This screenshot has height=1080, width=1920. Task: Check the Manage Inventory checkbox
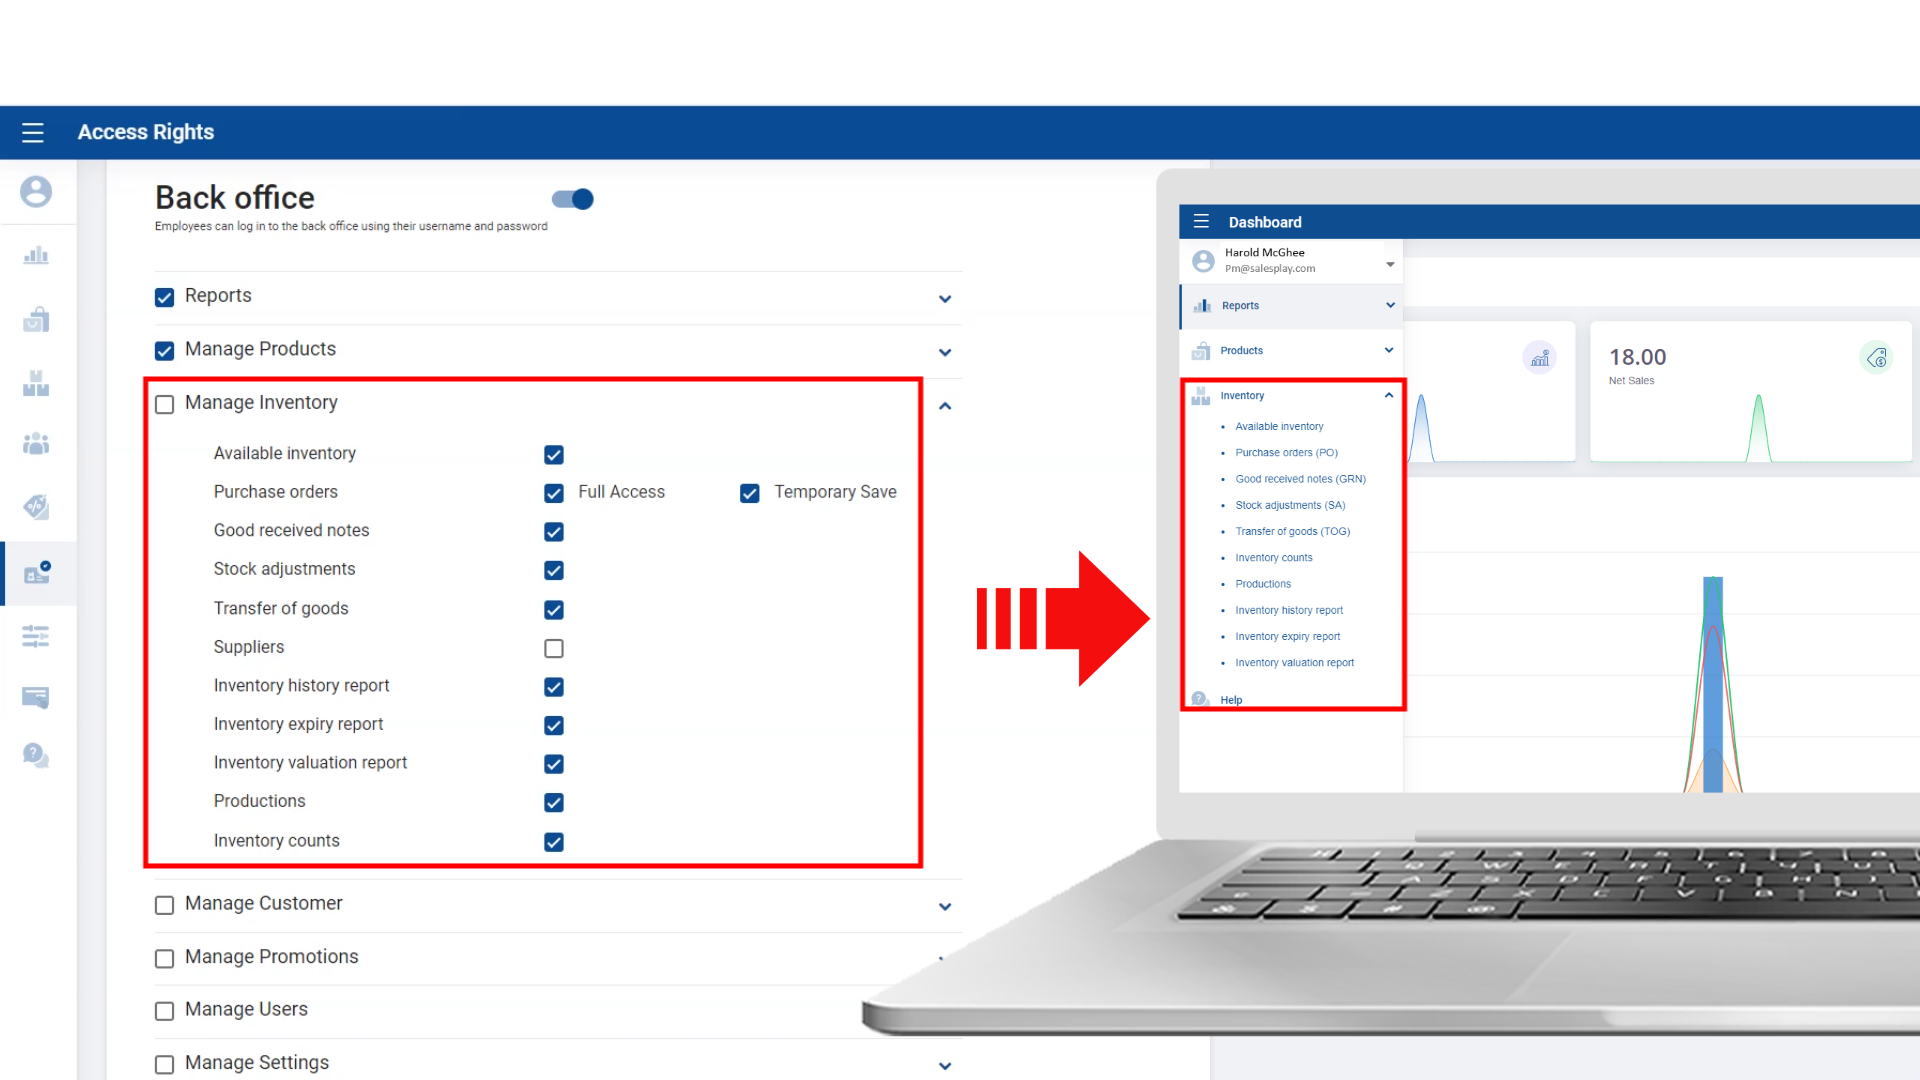tap(165, 404)
